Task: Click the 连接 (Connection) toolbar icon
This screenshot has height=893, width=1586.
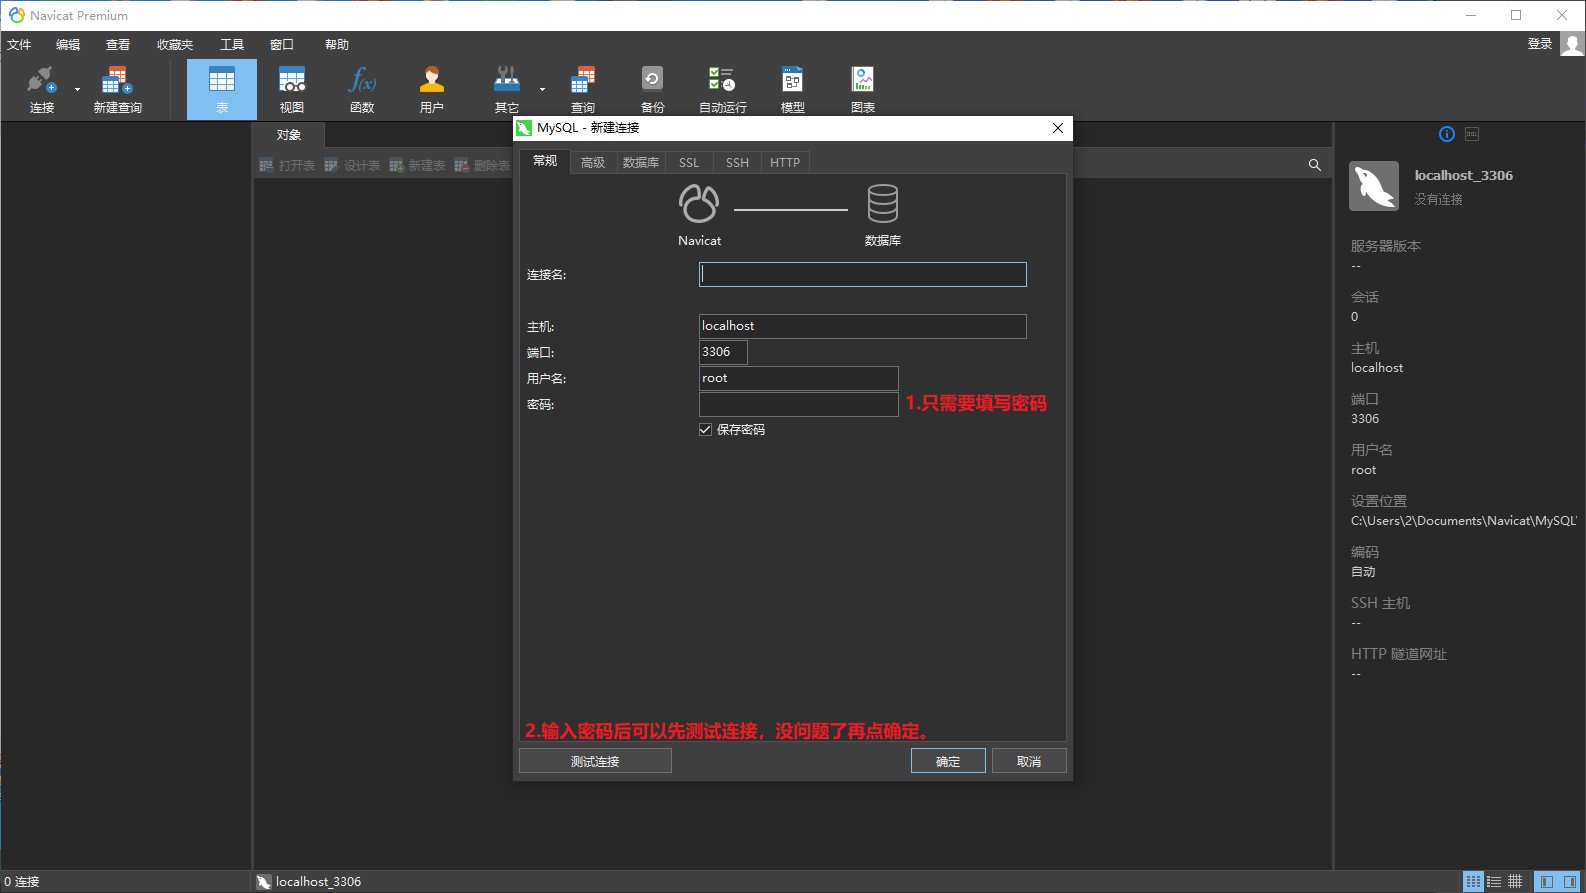Action: click(x=41, y=89)
